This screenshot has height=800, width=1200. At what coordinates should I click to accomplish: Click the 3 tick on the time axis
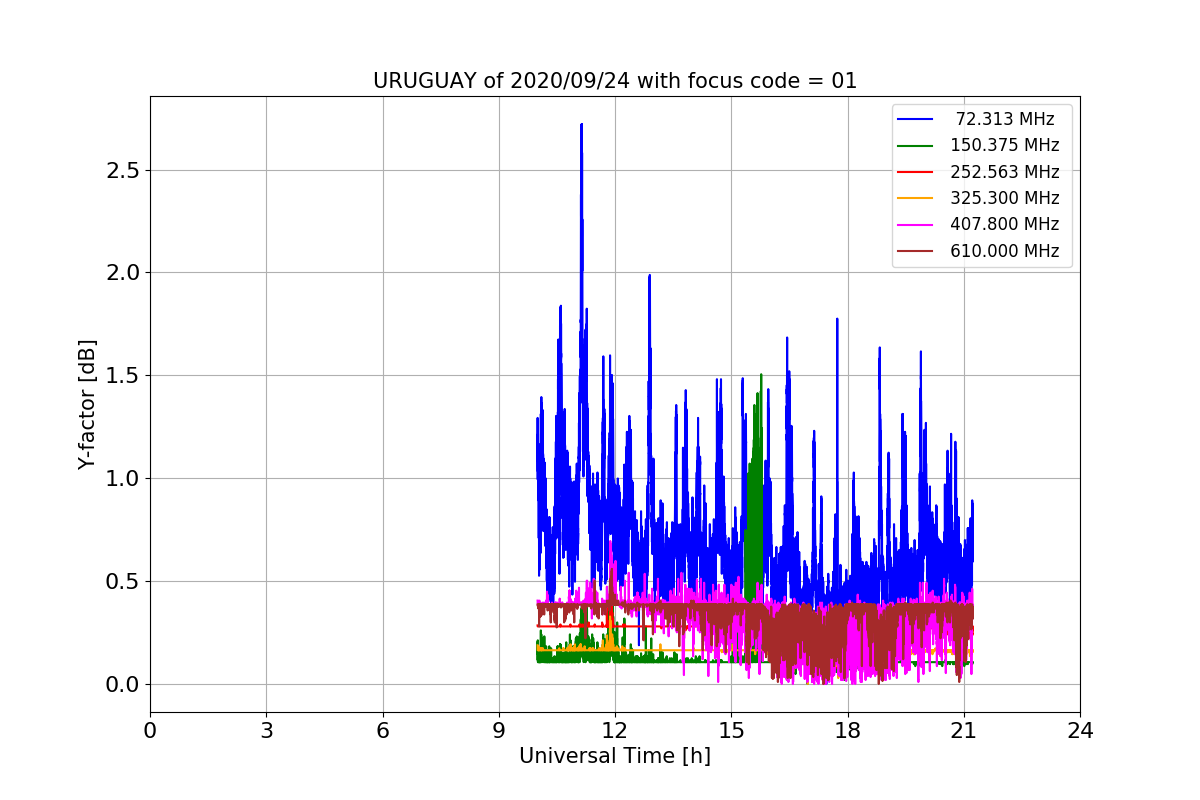click(266, 731)
